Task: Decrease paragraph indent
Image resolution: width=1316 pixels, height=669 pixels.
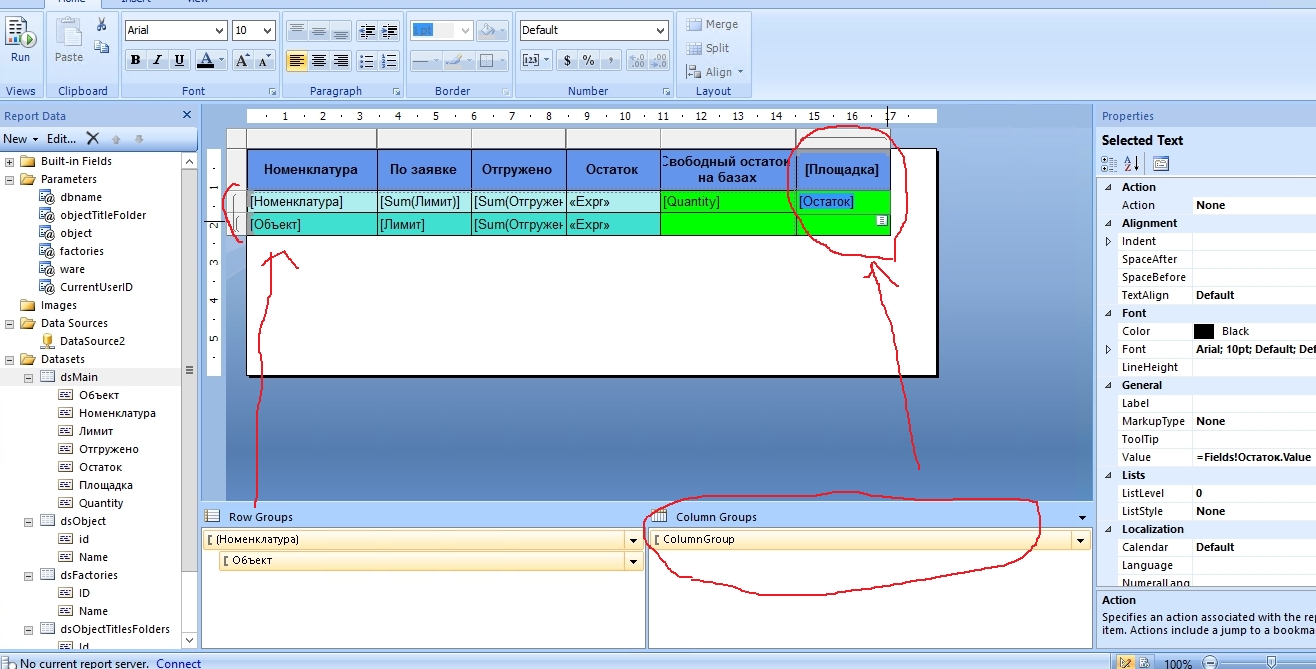Action: pos(367,31)
